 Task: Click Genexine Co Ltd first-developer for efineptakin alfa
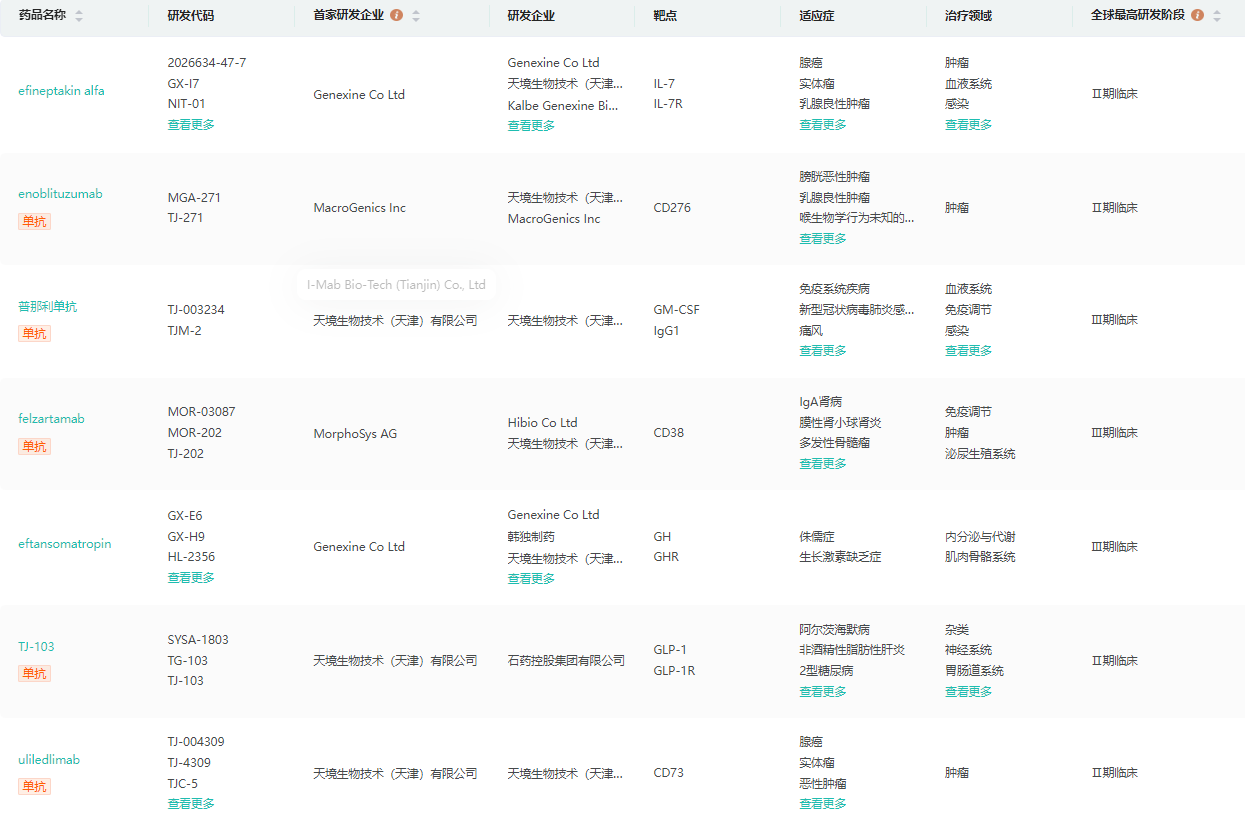[x=359, y=95]
